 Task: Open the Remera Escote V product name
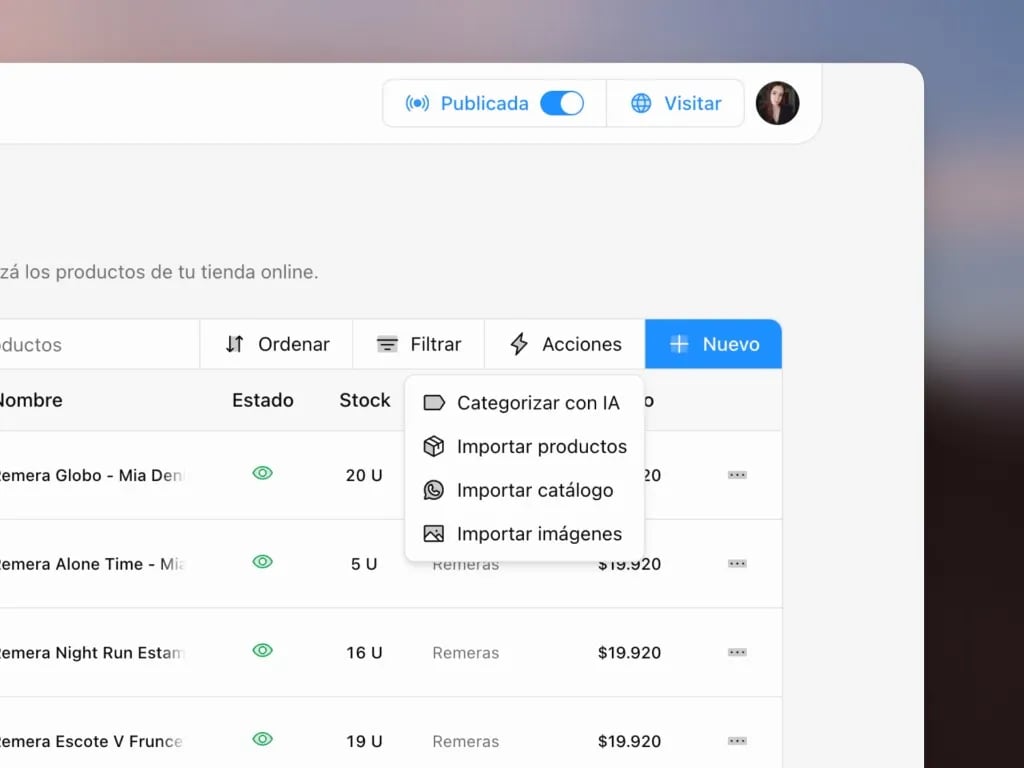pos(91,742)
